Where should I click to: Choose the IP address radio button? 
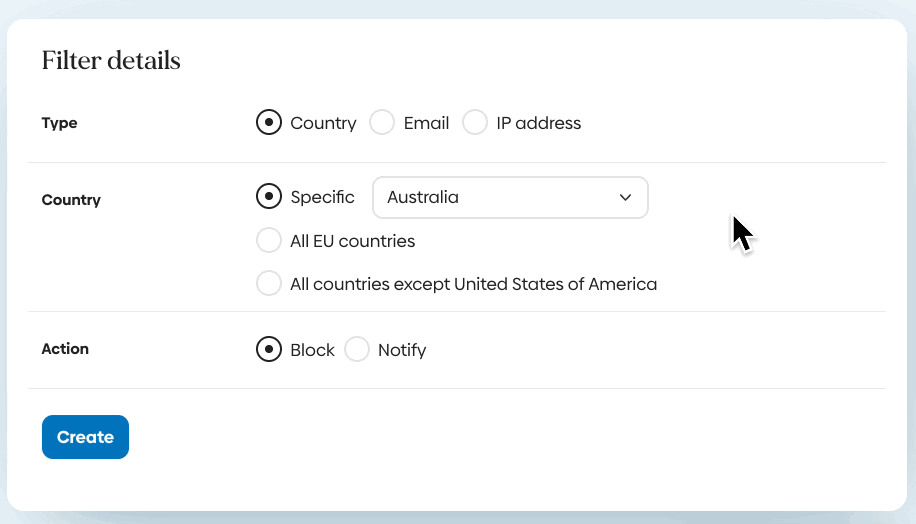click(x=475, y=123)
